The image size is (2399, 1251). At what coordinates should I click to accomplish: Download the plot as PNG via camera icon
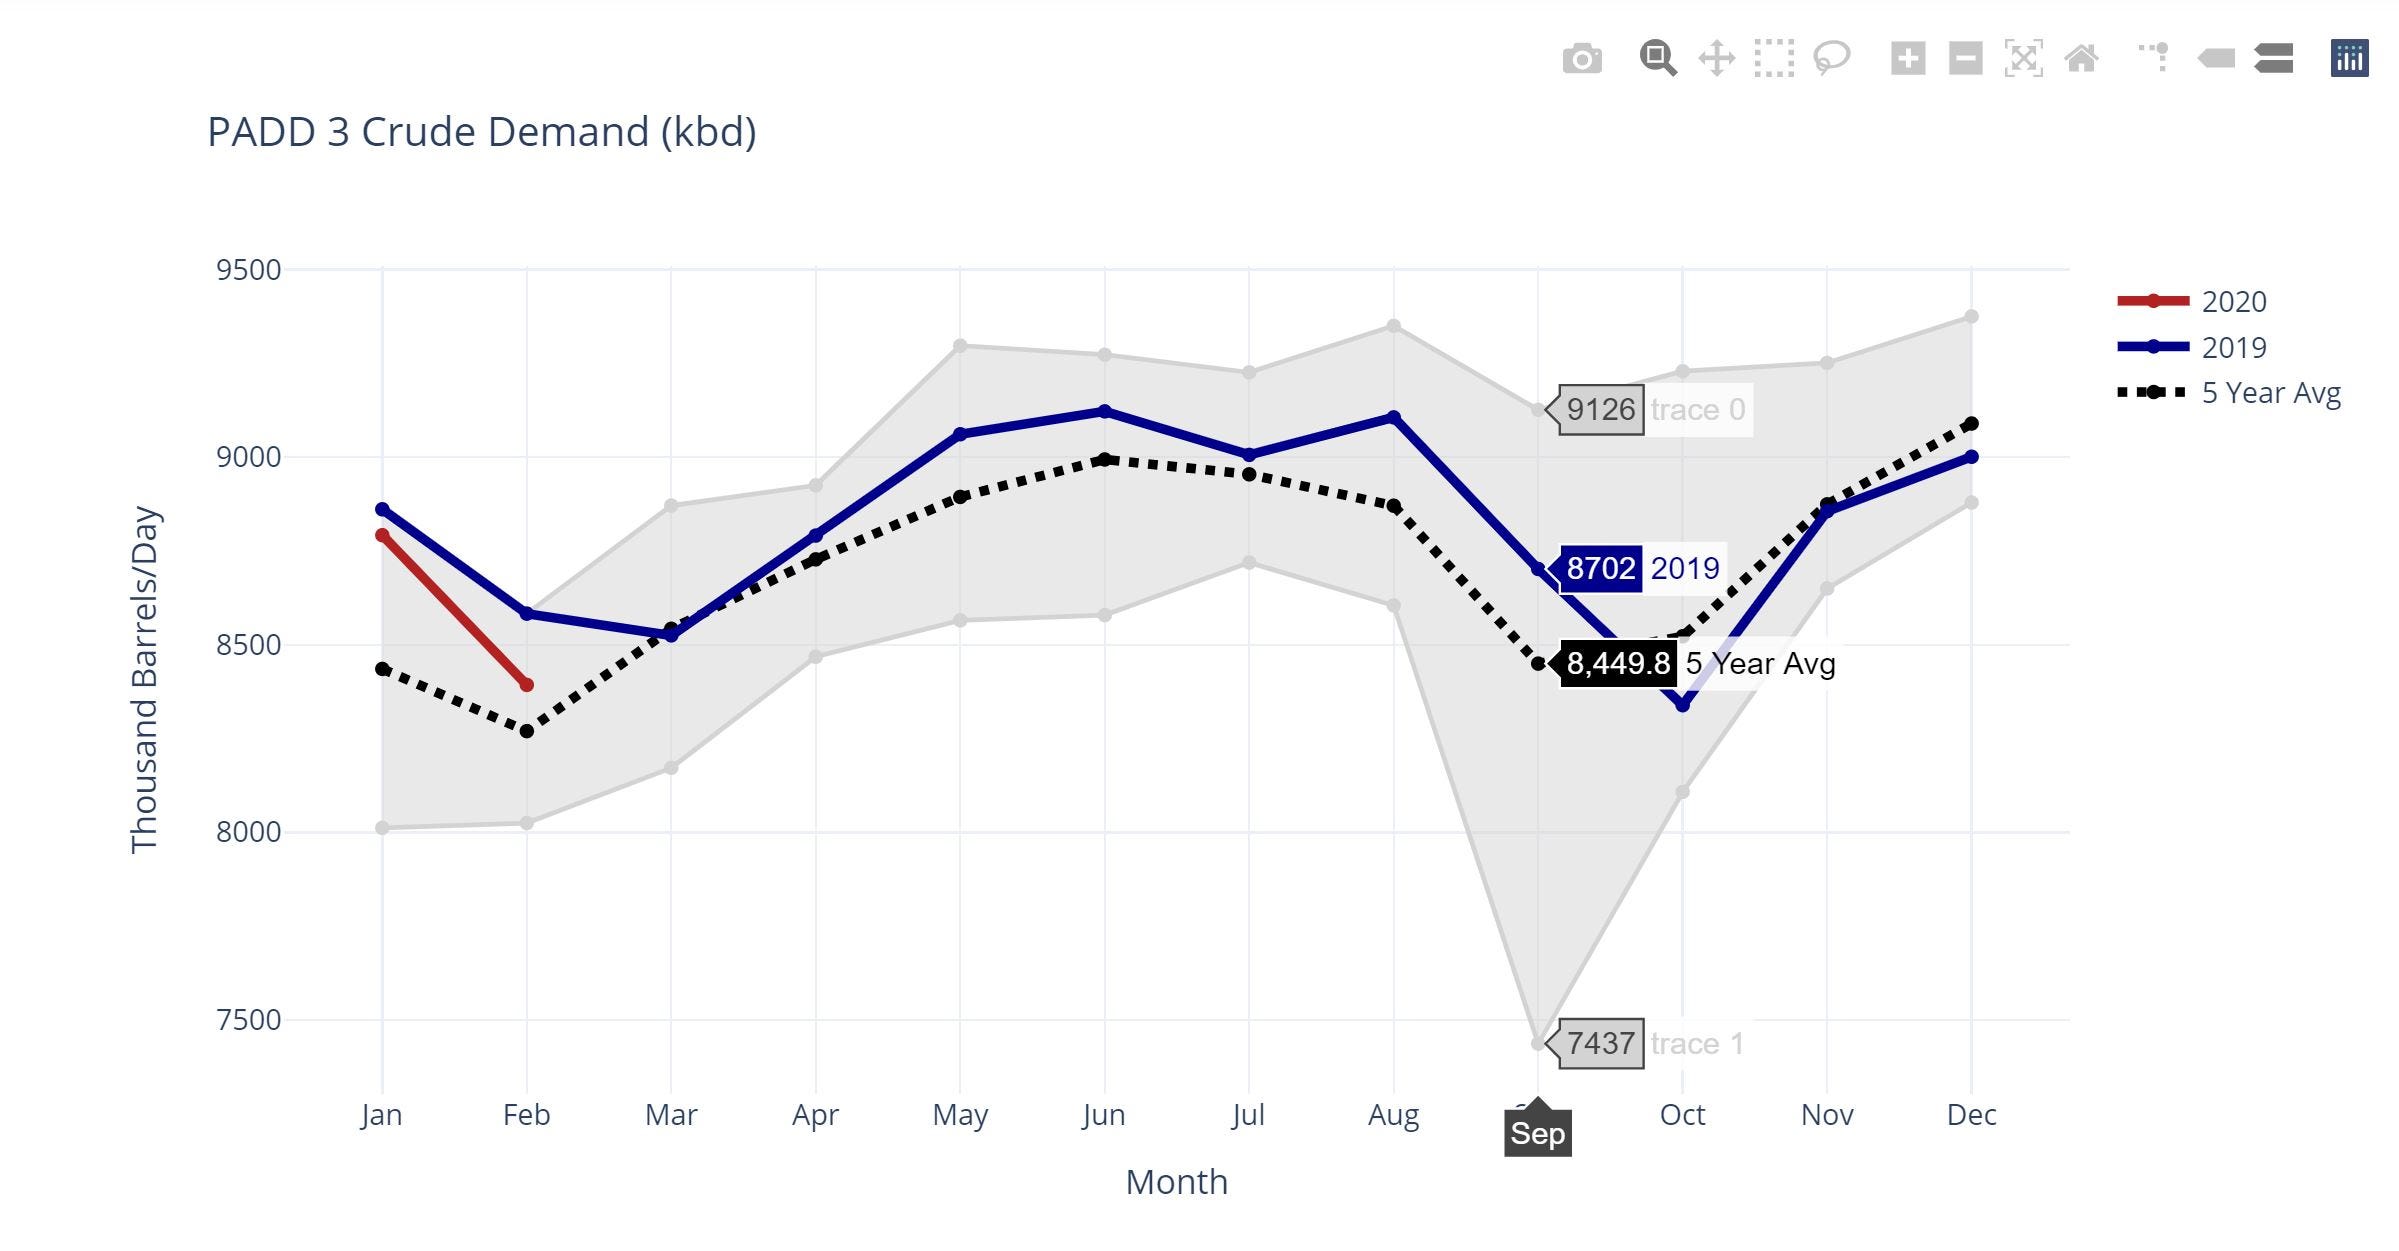coord(1583,60)
